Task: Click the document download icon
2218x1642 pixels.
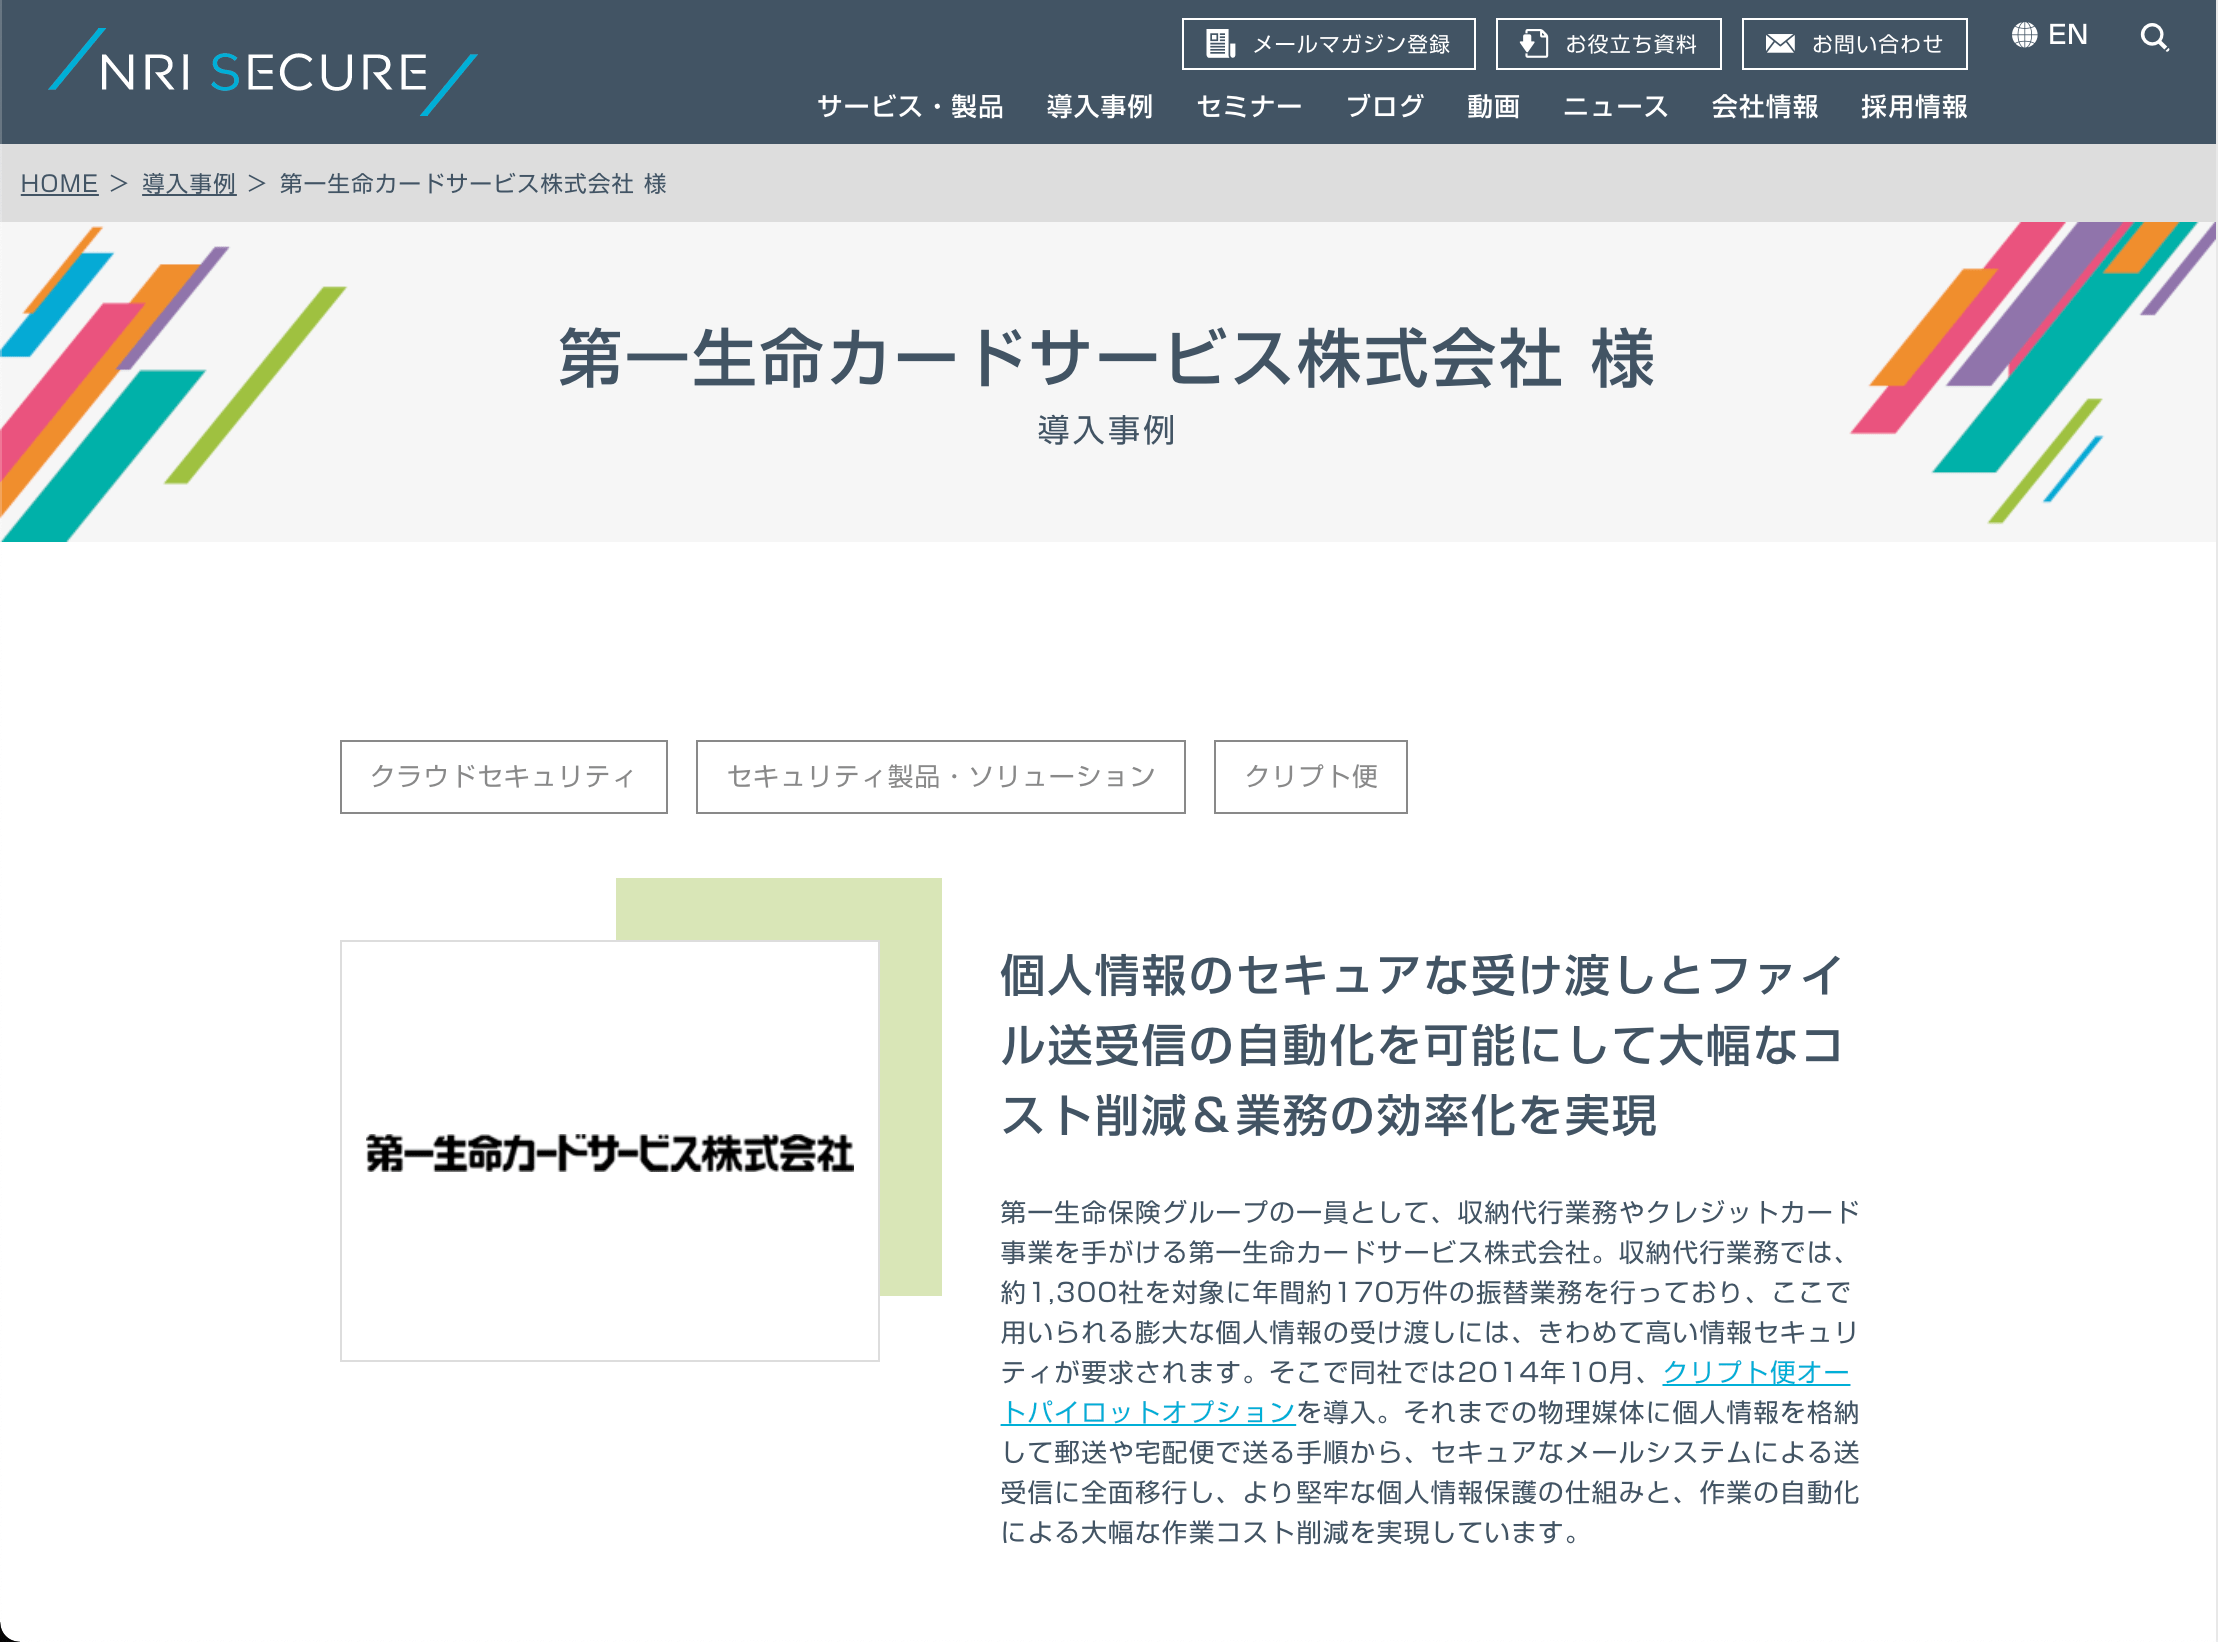Action: (x=1533, y=44)
